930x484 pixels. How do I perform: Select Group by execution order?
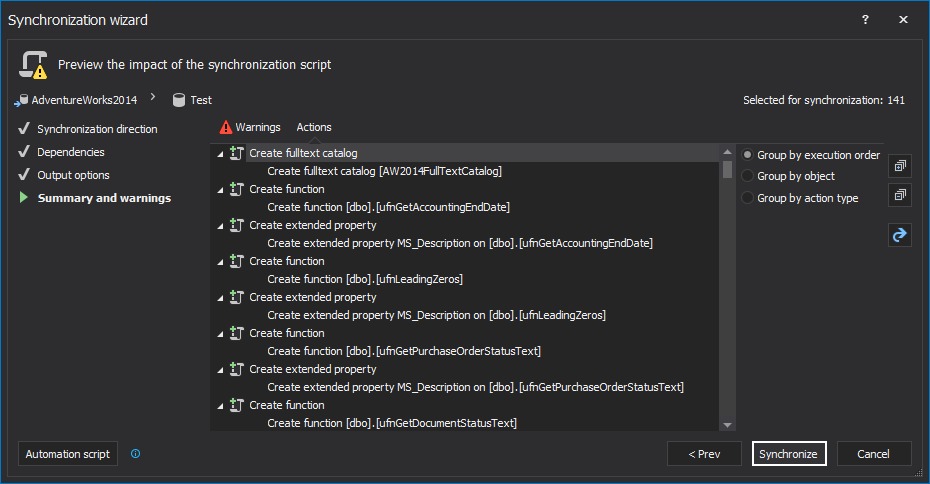tap(748, 155)
